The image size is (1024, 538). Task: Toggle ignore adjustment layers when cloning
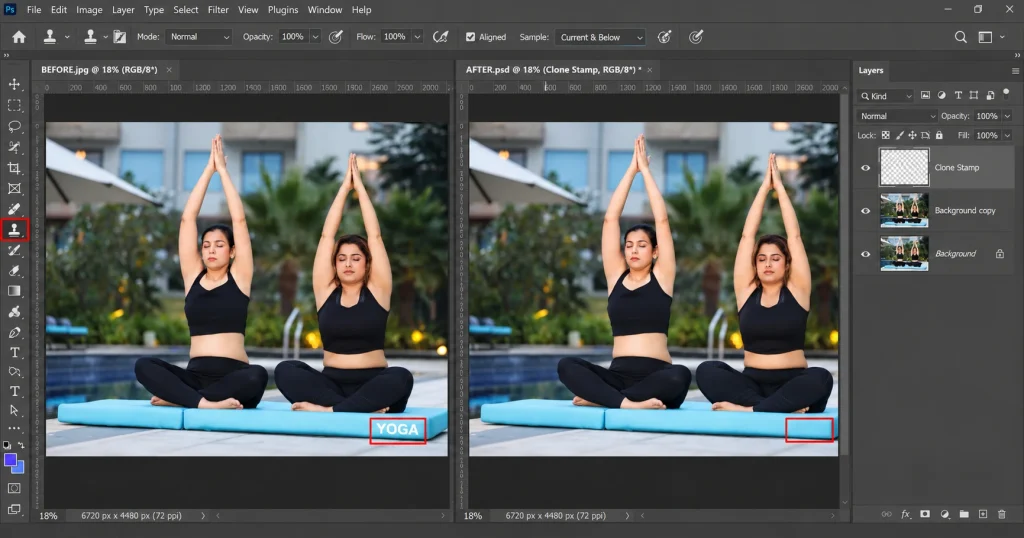point(664,37)
